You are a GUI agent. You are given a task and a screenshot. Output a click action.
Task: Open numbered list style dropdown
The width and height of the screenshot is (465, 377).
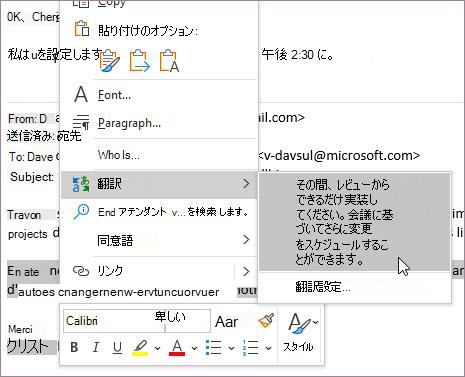click(x=268, y=348)
